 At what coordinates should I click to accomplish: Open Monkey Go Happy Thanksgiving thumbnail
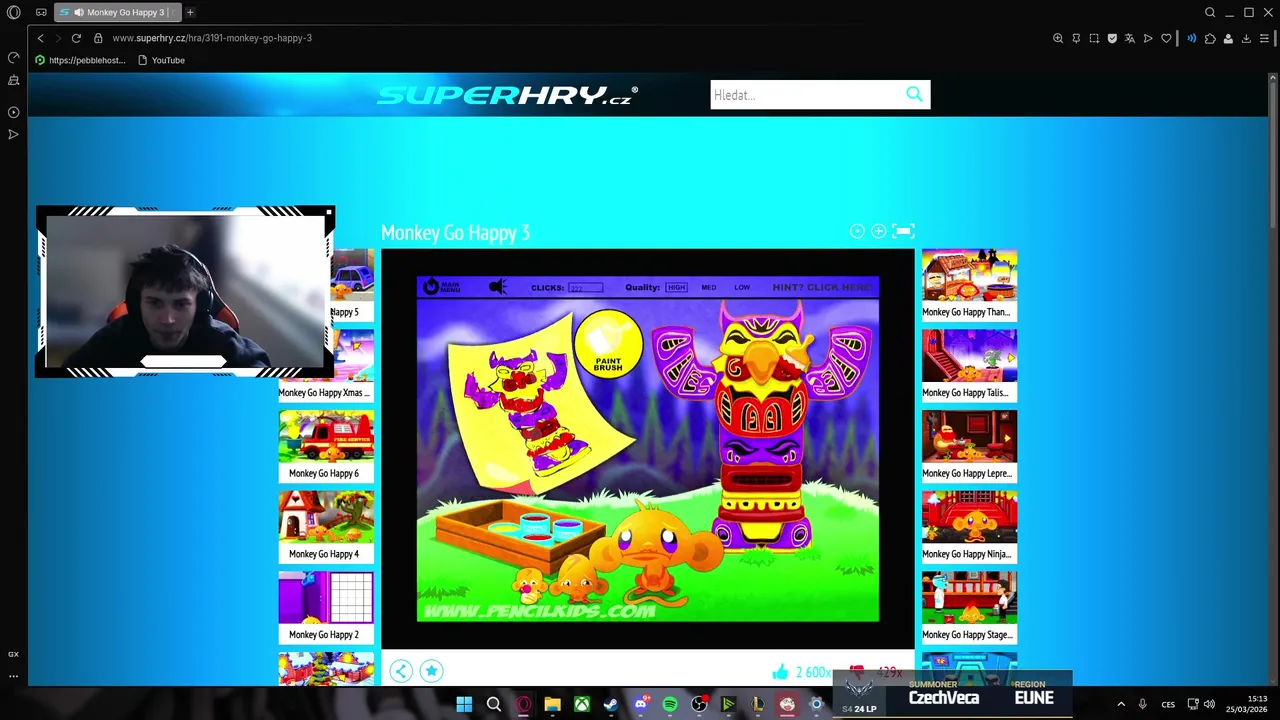point(969,284)
